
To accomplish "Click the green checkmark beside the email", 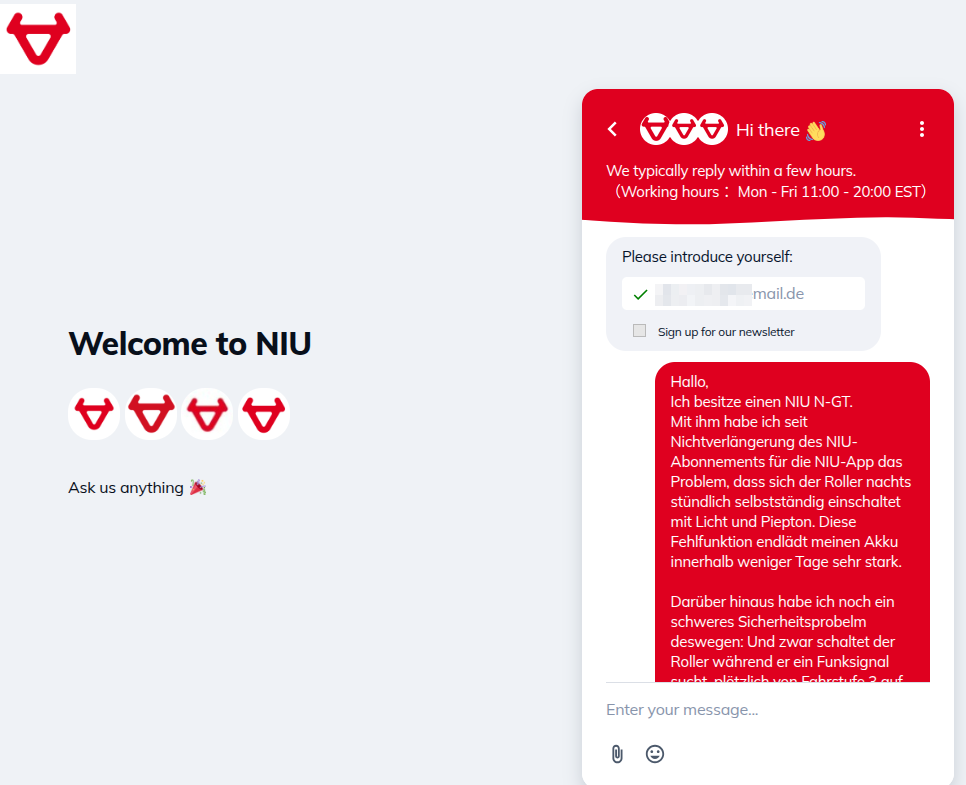I will tap(641, 294).
